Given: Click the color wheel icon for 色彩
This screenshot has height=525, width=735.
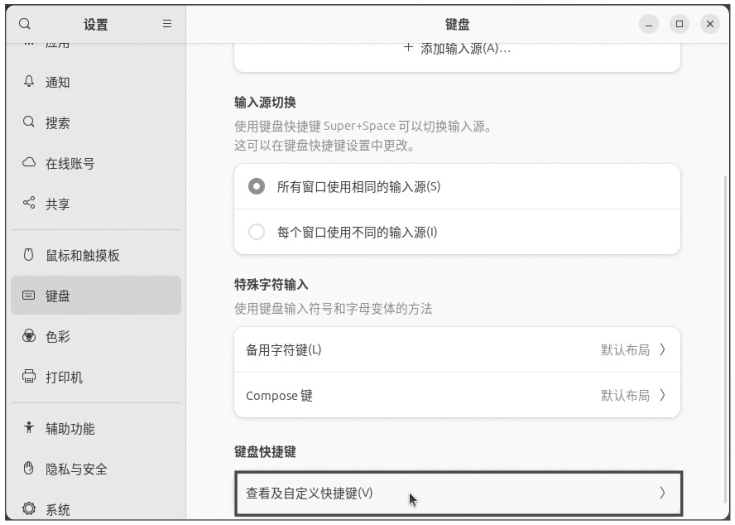Looking at the screenshot, I should point(28,336).
